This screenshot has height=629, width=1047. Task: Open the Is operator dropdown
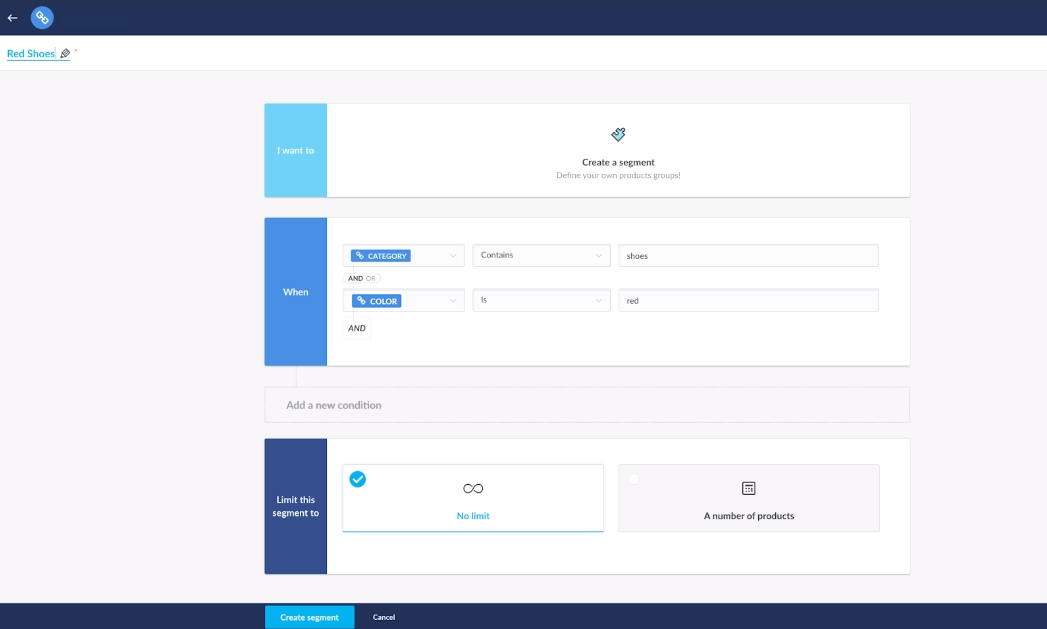[x=542, y=300]
